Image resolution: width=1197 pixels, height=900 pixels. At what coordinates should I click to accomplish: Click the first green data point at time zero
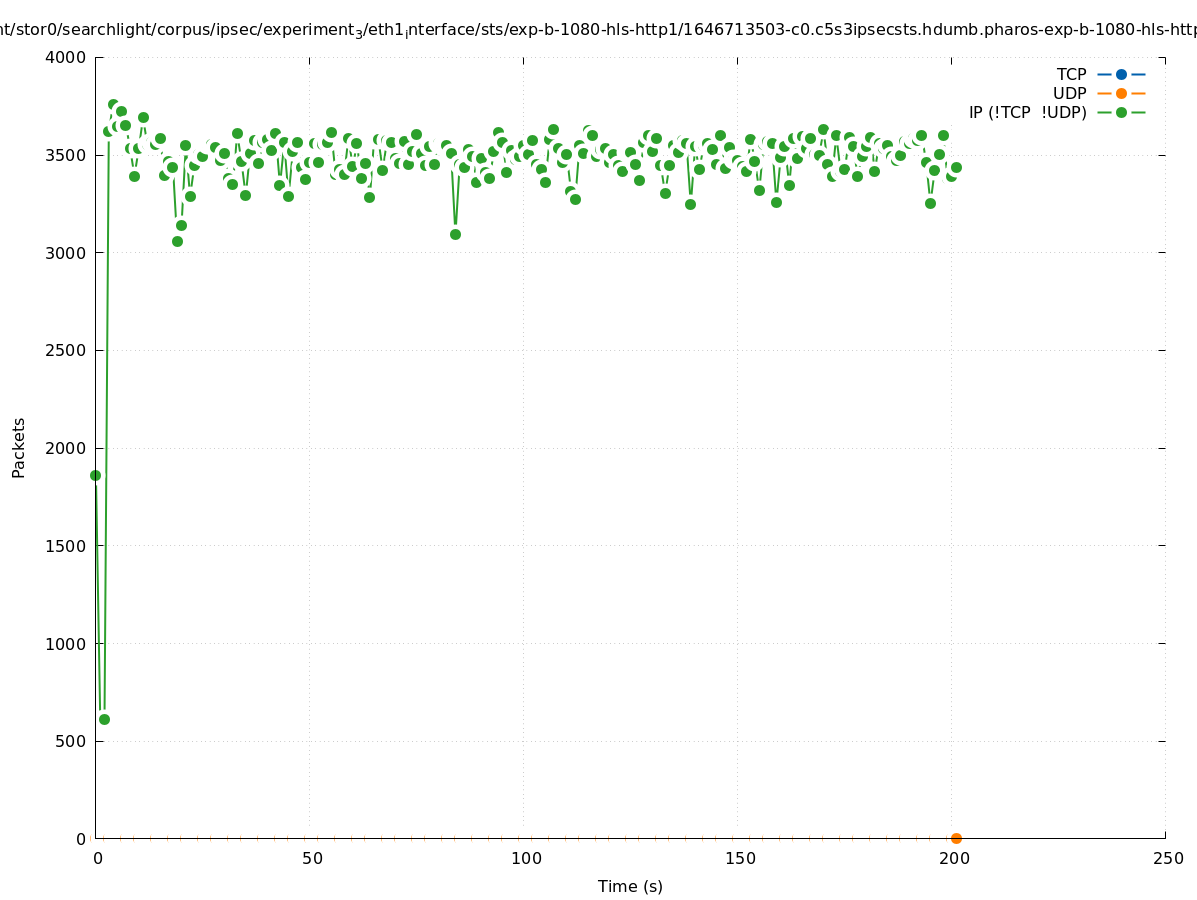click(95, 475)
